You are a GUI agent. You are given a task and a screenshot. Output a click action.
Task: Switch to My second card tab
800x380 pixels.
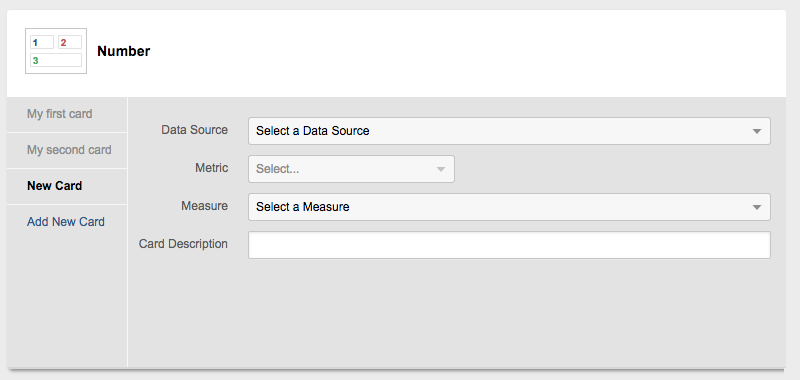pyautogui.click(x=67, y=150)
